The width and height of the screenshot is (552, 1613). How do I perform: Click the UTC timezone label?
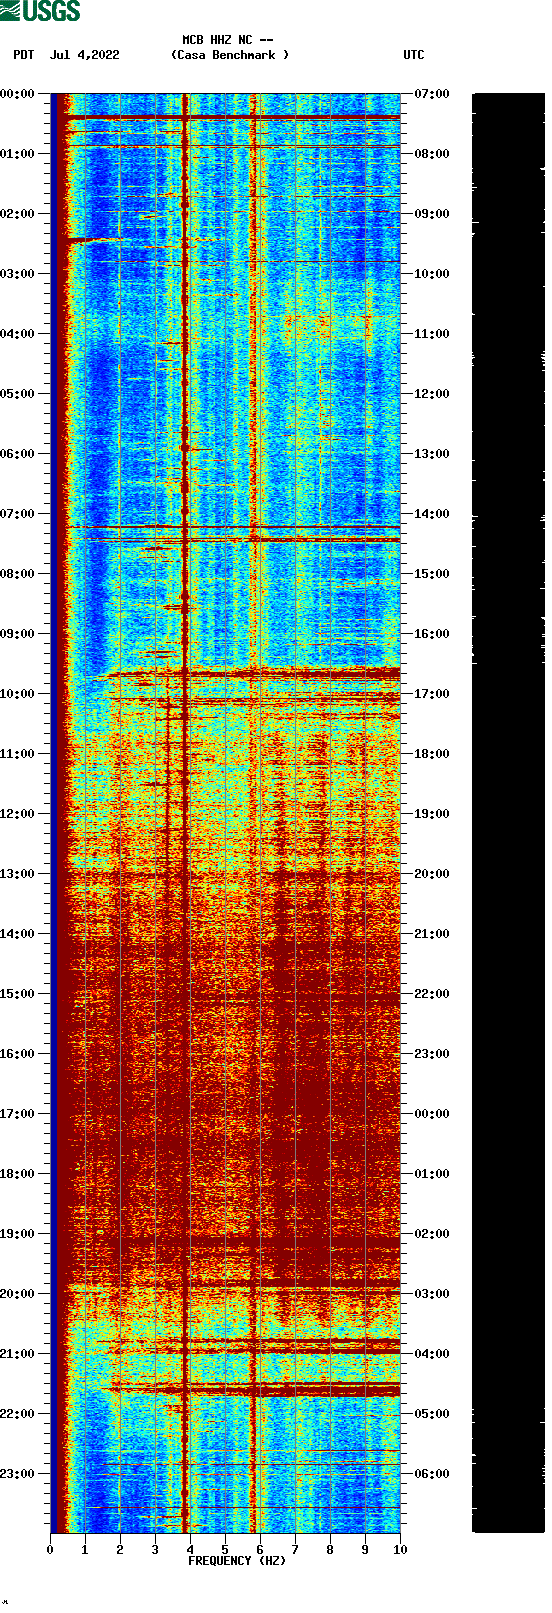(414, 55)
